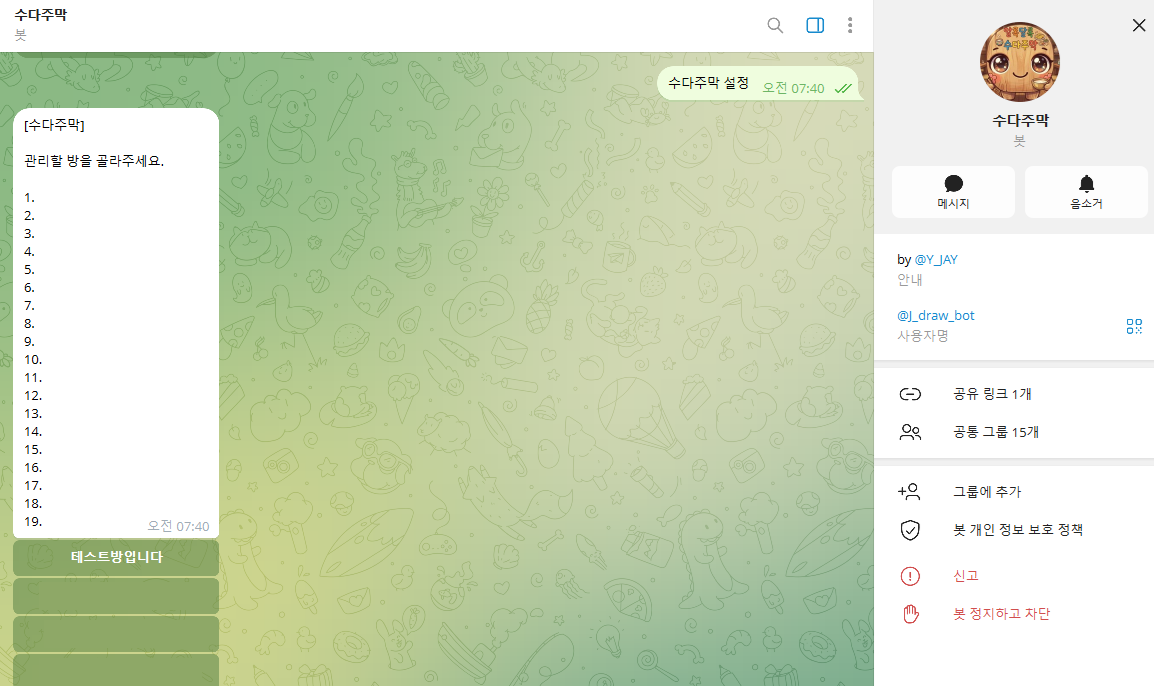Click the @J_draw_bot username
The image size is (1154, 686).
click(935, 315)
